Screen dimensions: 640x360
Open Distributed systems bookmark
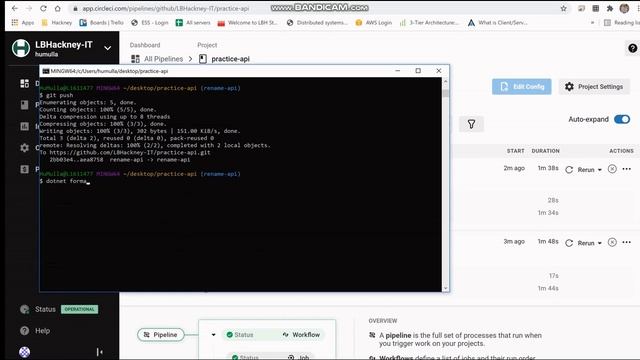[x=317, y=22]
